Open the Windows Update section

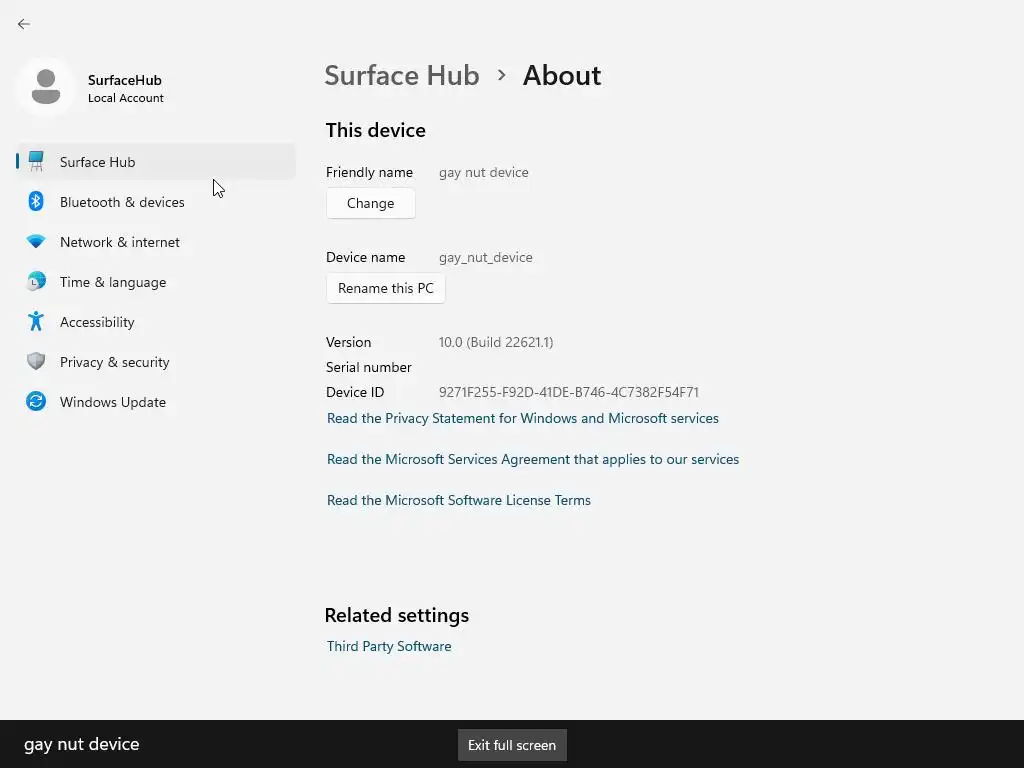tap(113, 402)
